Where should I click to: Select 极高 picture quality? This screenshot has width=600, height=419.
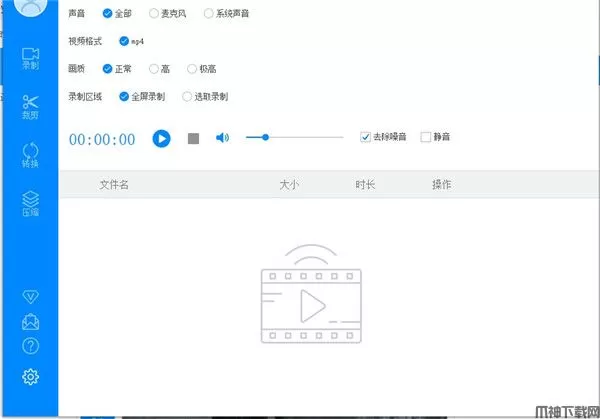(202, 69)
